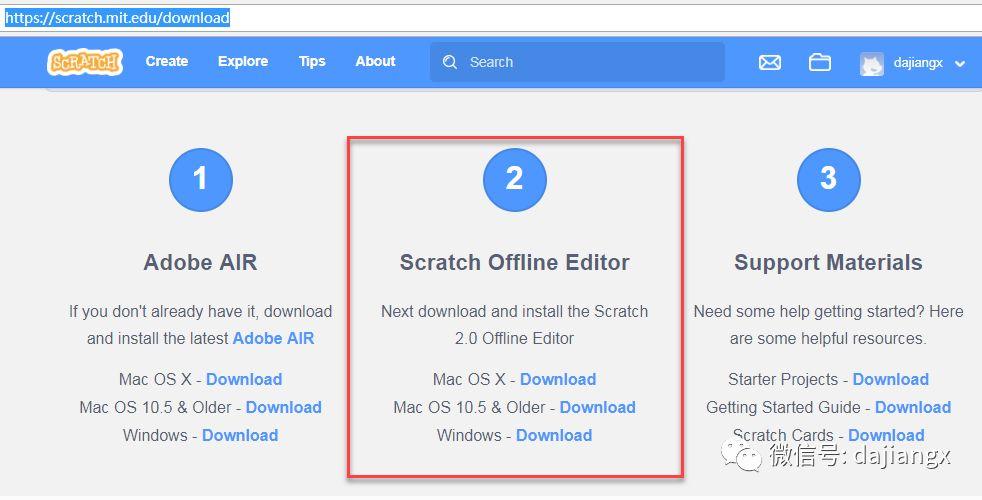Click the Scratch logo
The width and height of the screenshot is (982, 500).
click(x=85, y=62)
